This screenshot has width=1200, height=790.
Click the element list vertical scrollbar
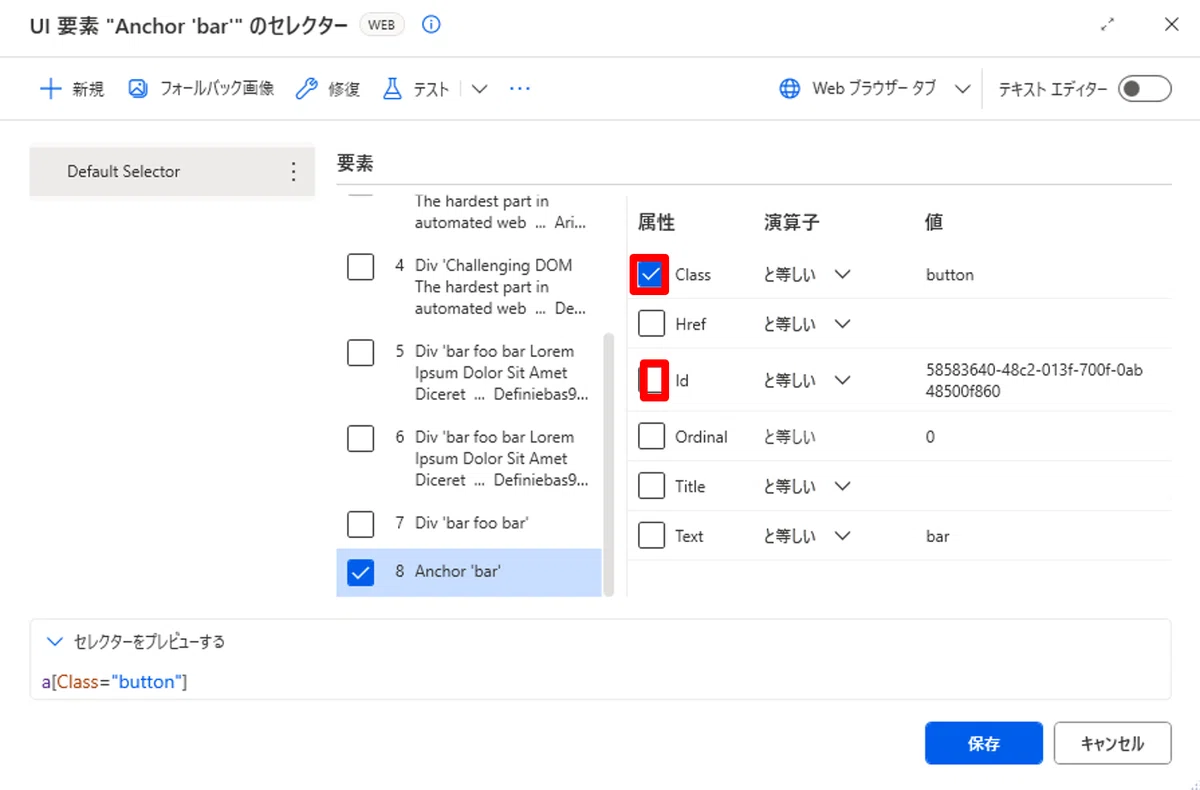pyautogui.click(x=610, y=464)
